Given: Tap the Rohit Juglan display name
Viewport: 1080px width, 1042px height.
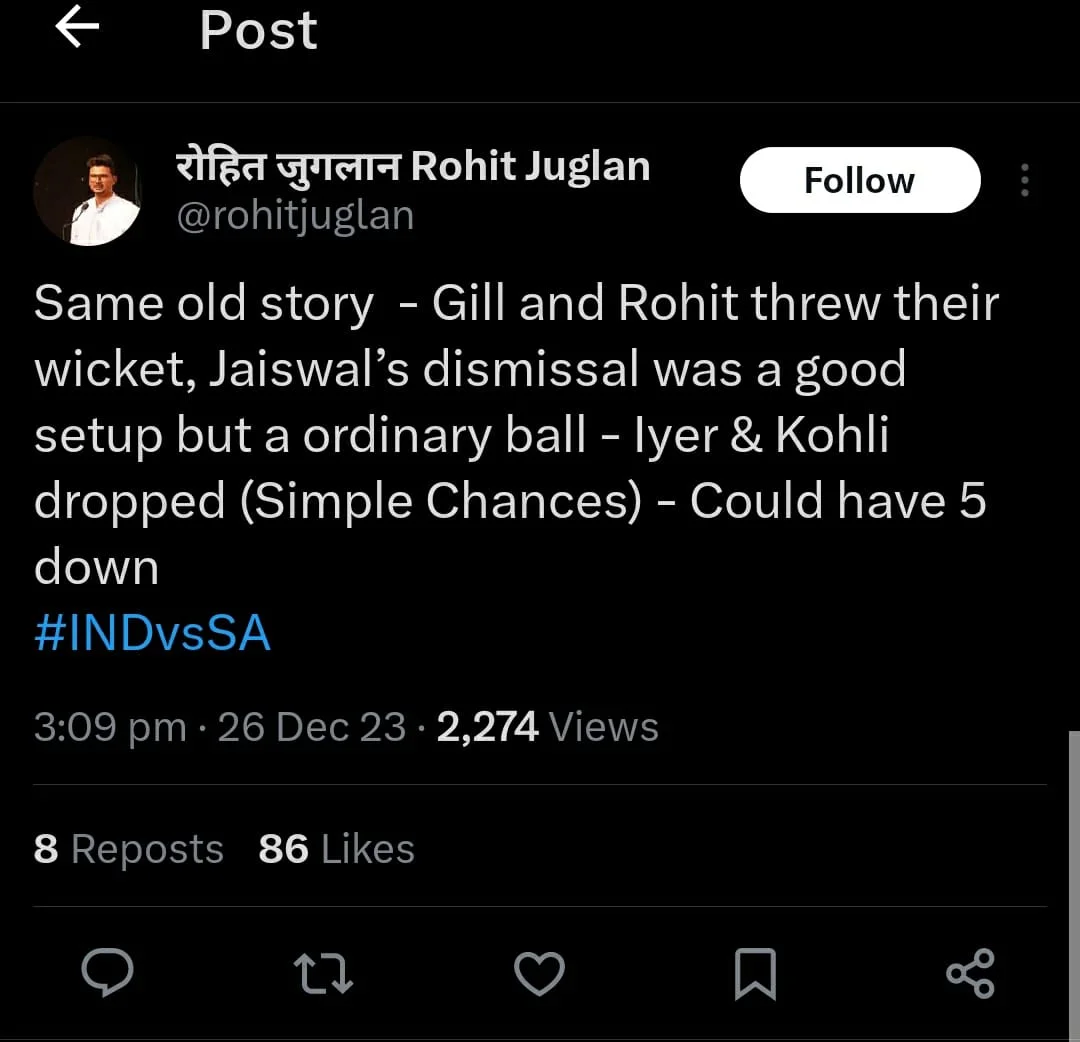Looking at the screenshot, I should point(413,166).
